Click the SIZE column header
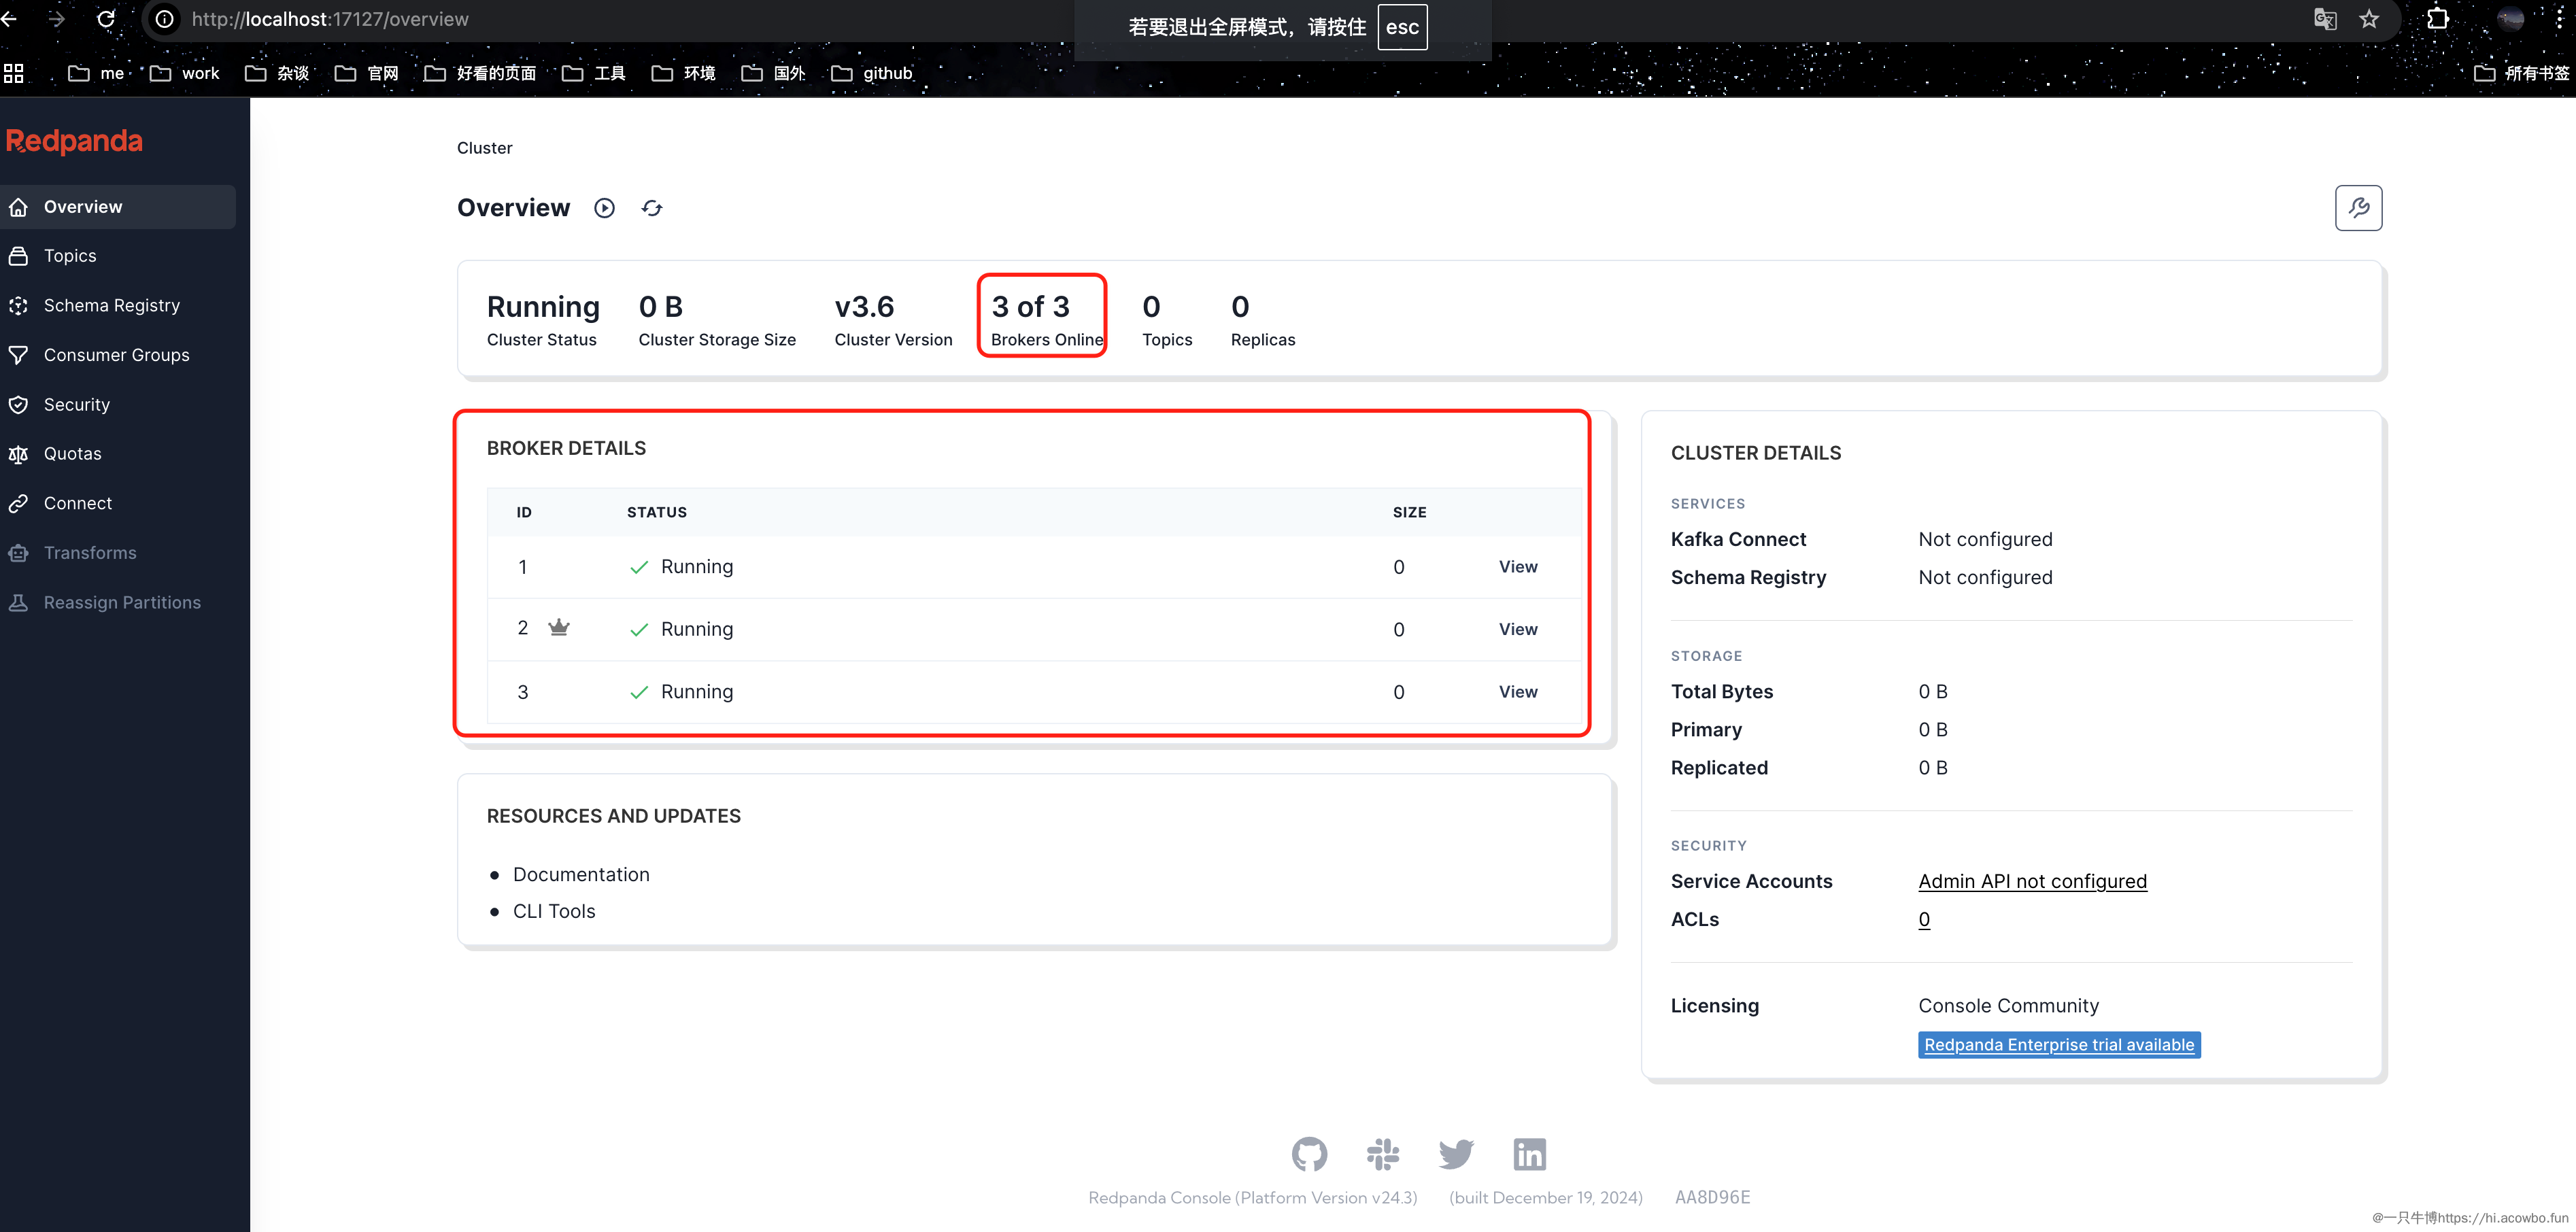The image size is (2576, 1232). click(x=1409, y=513)
